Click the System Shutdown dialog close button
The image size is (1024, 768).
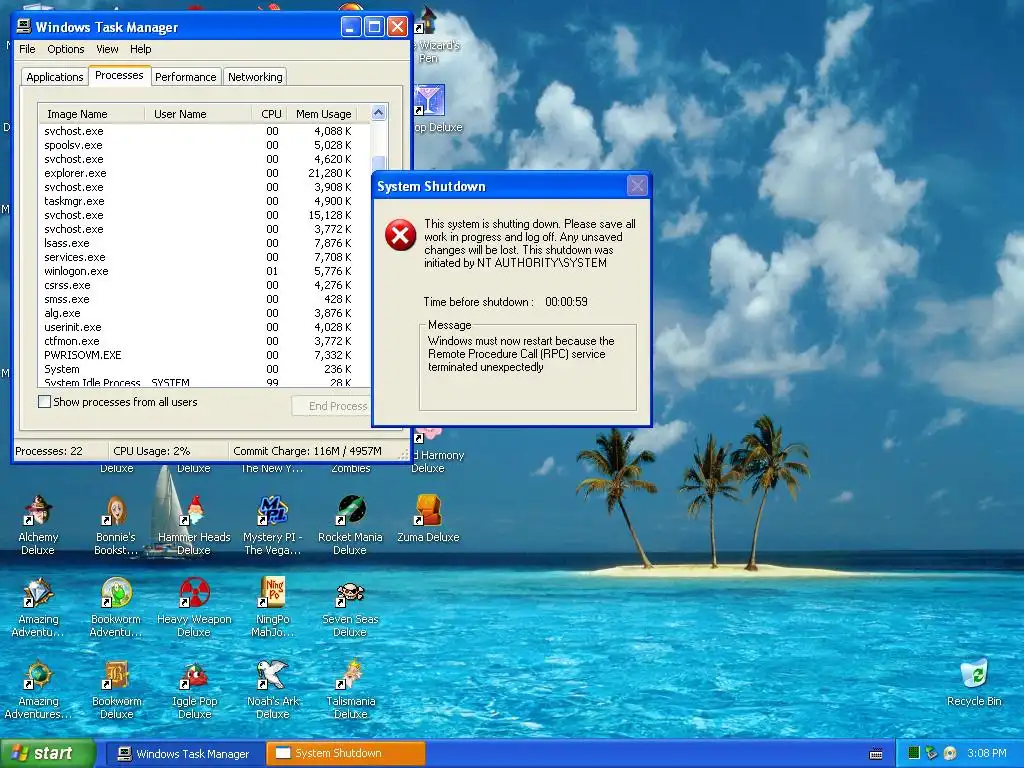coord(637,186)
